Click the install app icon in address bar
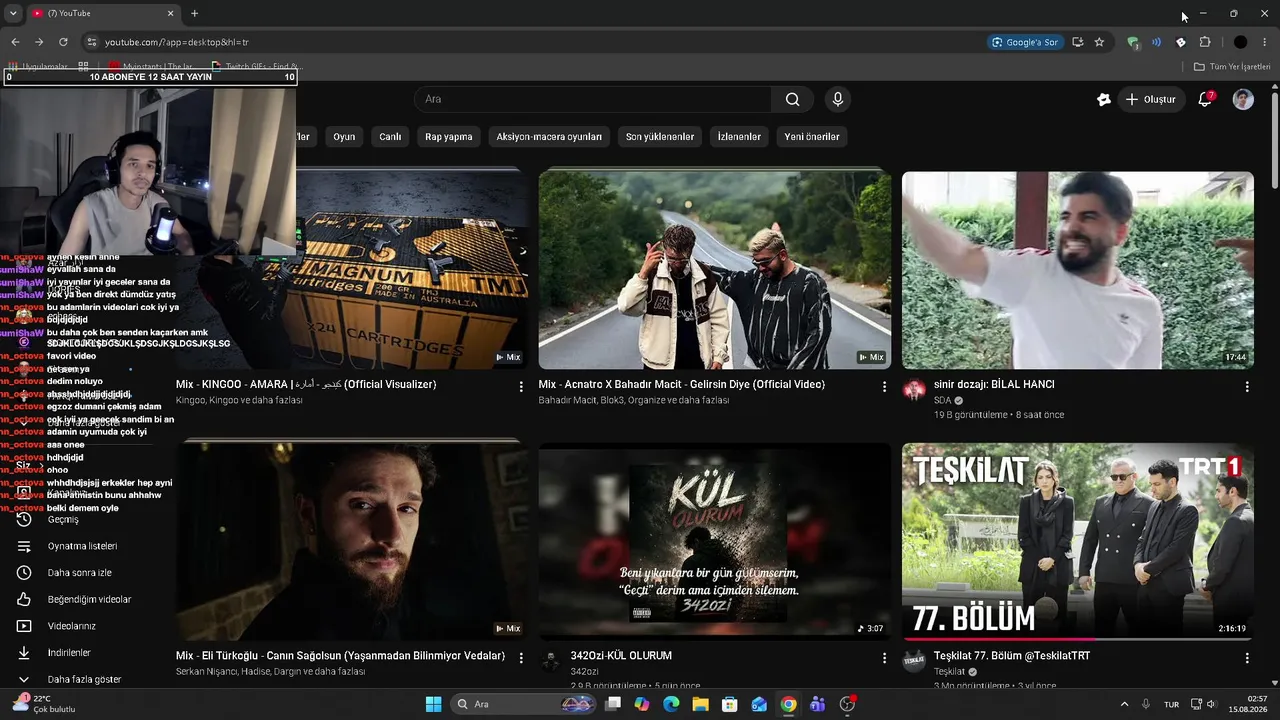The image size is (1280, 720). coord(1077,42)
